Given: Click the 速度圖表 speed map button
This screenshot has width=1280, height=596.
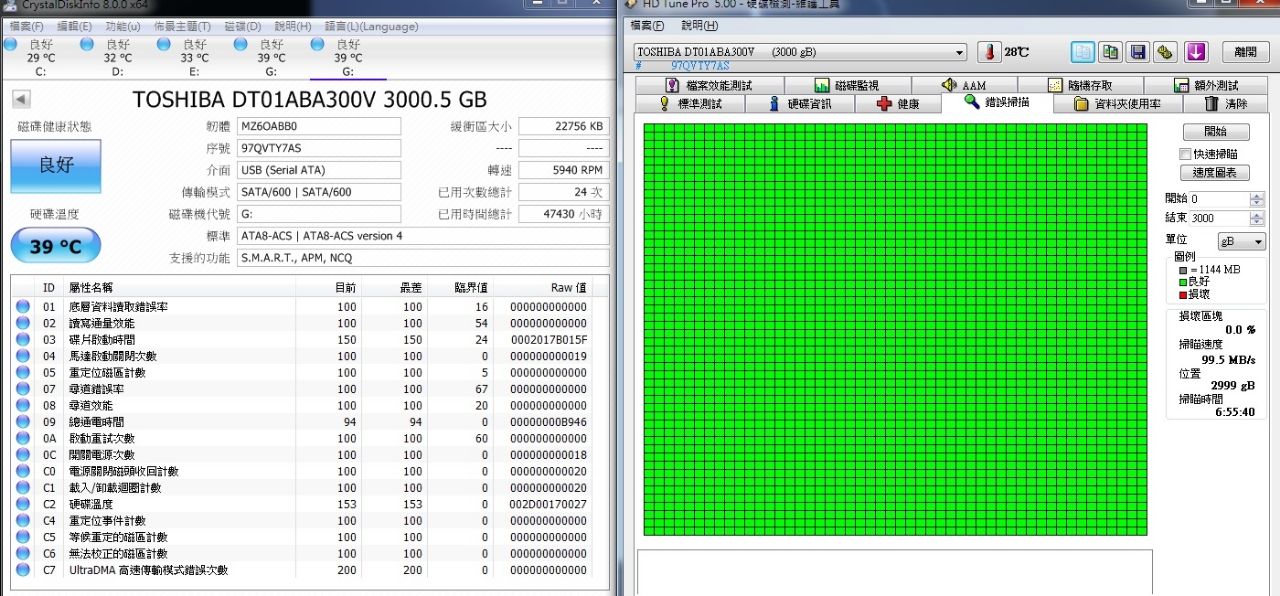Looking at the screenshot, I should tap(1215, 173).
